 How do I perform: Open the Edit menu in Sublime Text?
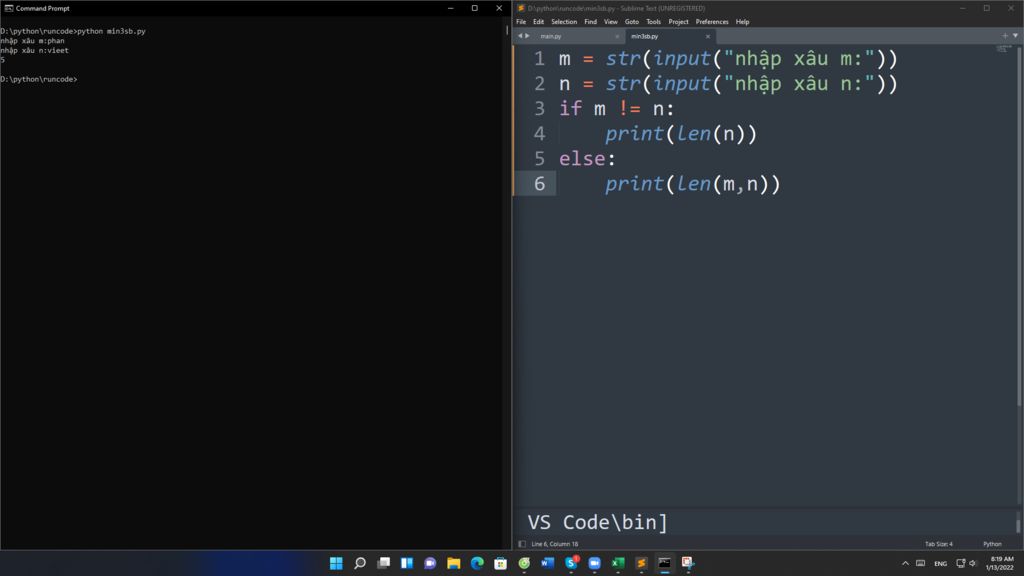coord(538,22)
